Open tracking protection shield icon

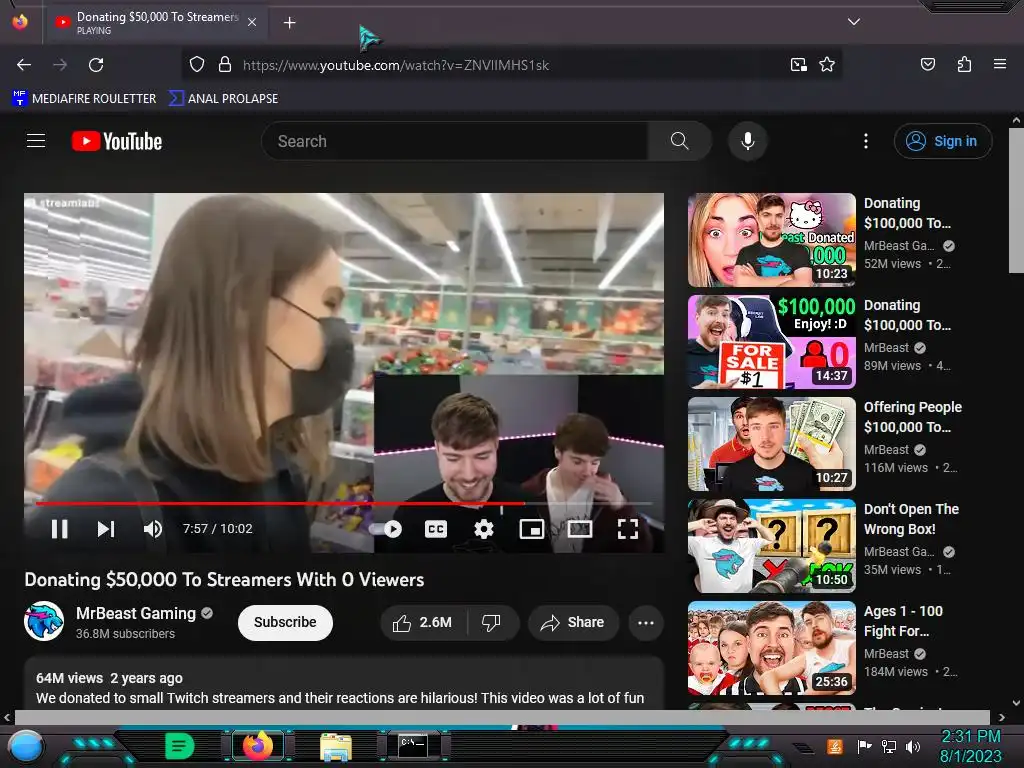197,65
